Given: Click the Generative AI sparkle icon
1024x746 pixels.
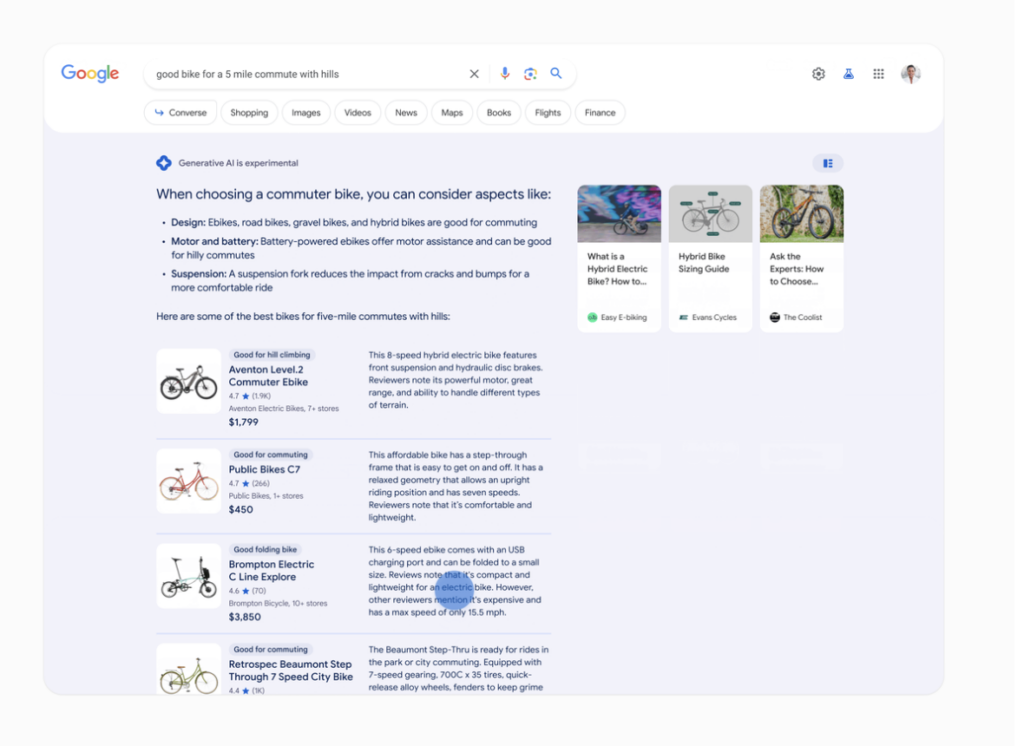Looking at the screenshot, I should (164, 163).
